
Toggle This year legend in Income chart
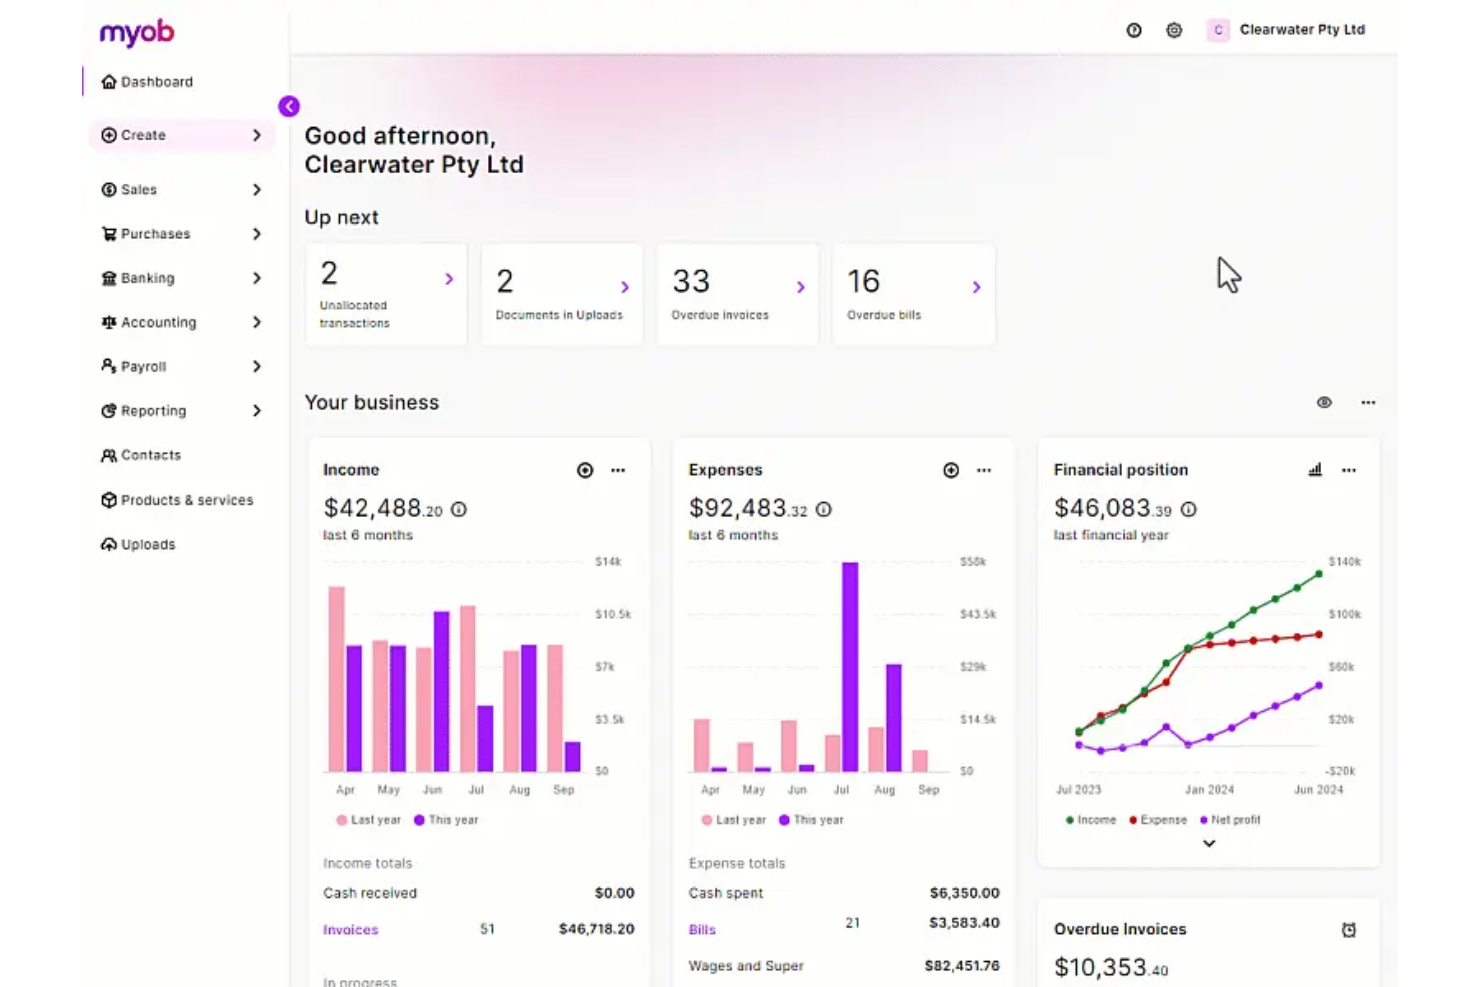(x=446, y=820)
